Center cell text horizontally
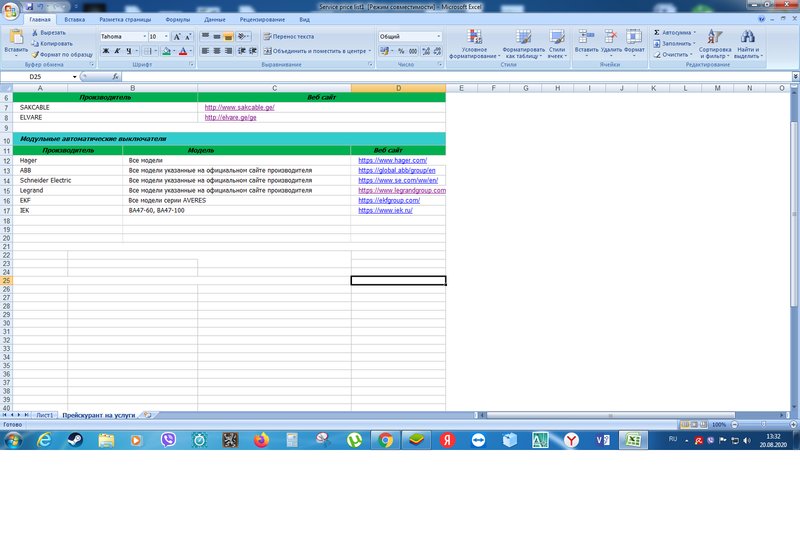 (x=217, y=51)
